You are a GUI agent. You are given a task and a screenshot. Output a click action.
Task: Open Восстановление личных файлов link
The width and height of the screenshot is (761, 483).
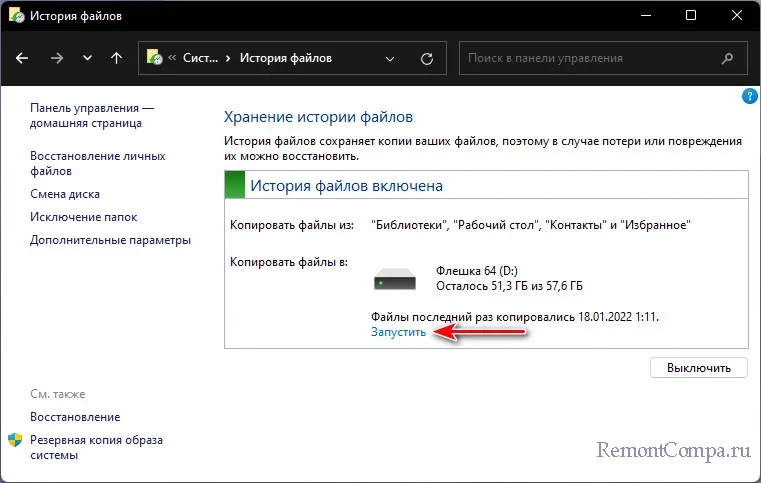coord(97,164)
